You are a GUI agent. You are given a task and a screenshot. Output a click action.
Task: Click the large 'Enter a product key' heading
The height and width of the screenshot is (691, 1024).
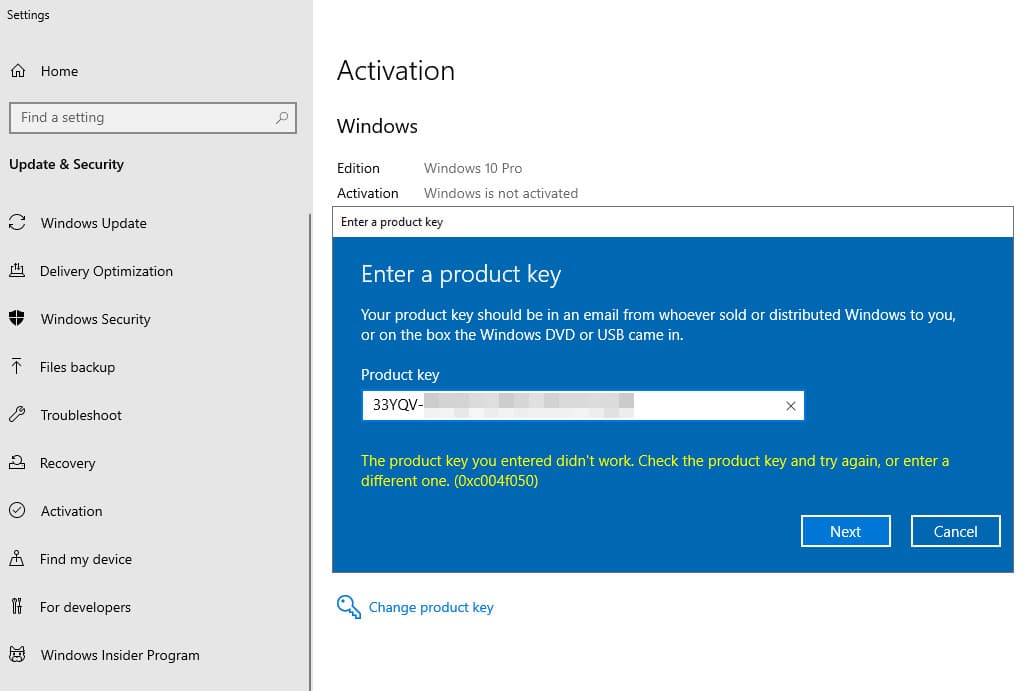(461, 274)
